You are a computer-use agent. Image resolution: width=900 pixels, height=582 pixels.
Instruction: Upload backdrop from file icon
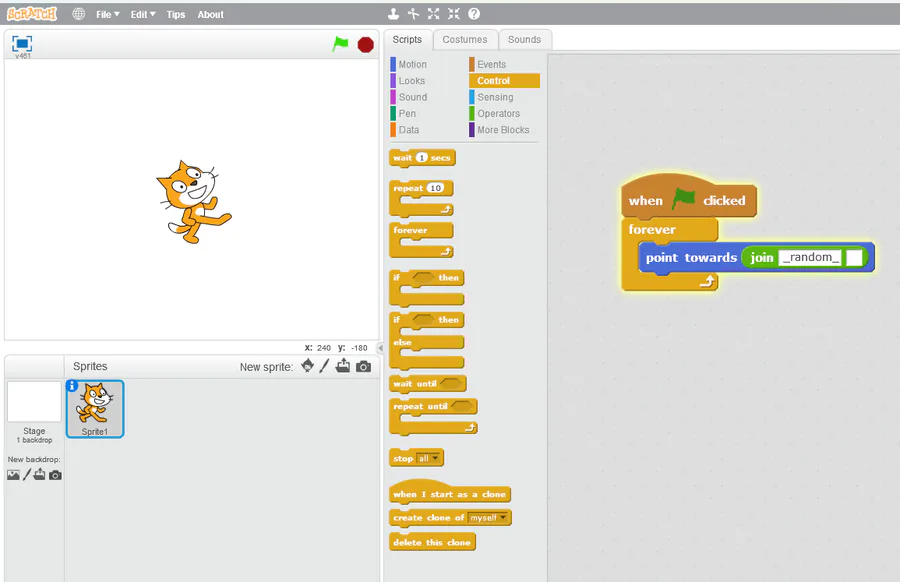pyautogui.click(x=39, y=474)
